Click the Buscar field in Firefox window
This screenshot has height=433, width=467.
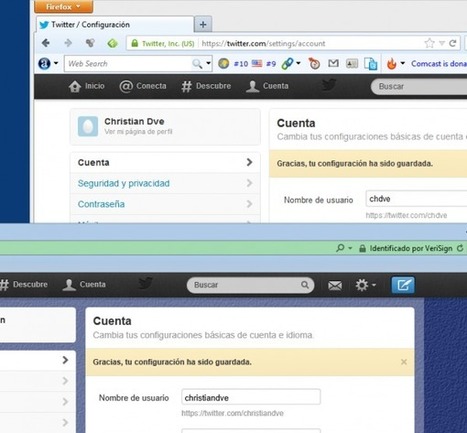pyautogui.click(x=419, y=86)
